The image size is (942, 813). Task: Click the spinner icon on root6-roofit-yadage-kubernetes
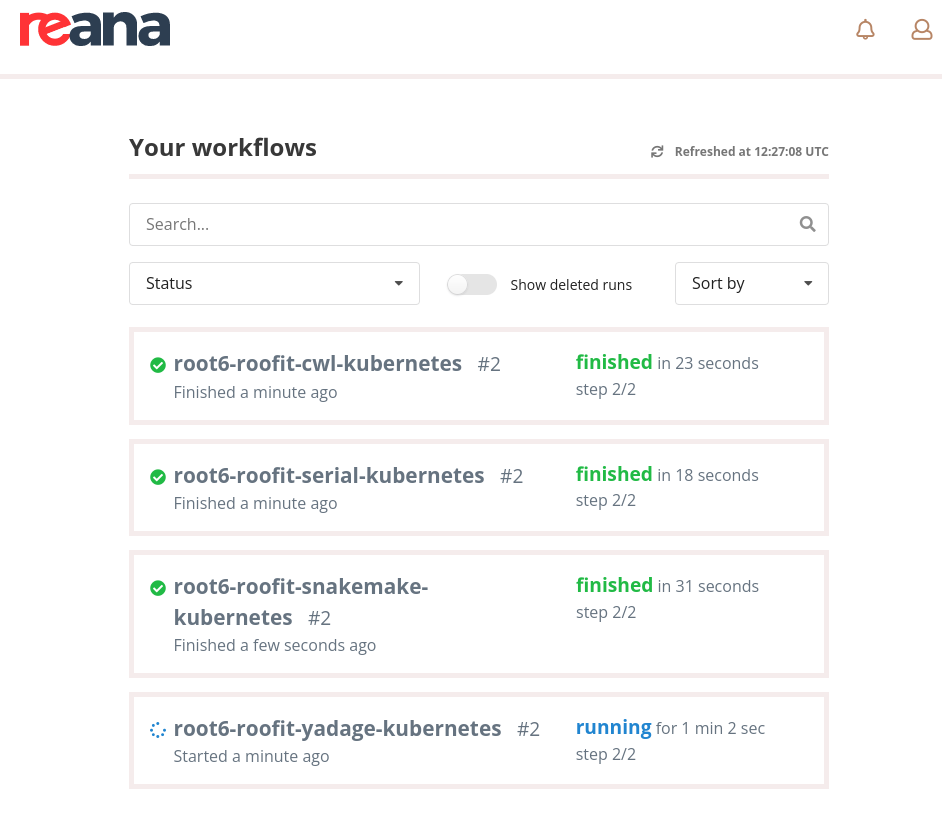pos(157,730)
